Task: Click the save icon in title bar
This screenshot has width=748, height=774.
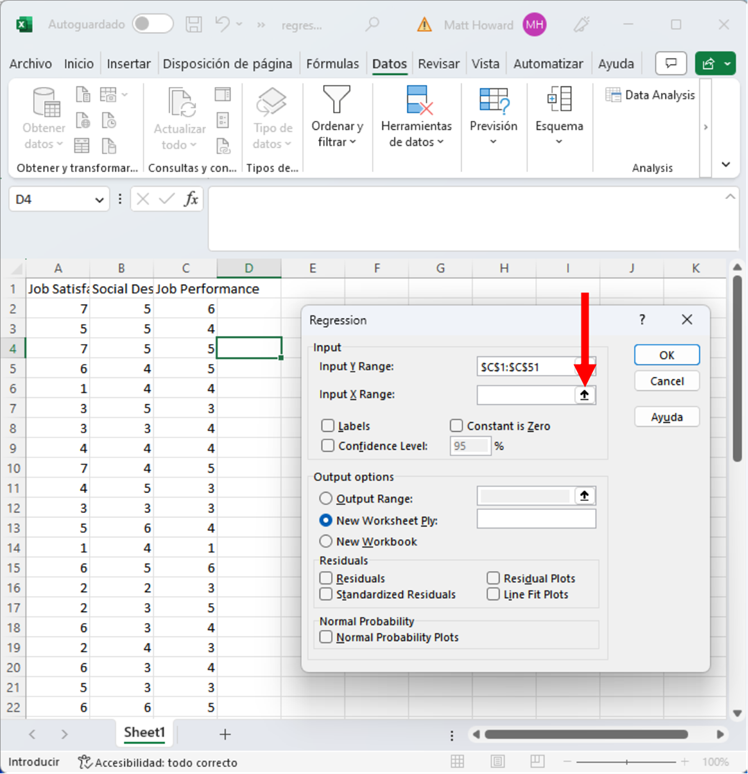Action: [194, 24]
